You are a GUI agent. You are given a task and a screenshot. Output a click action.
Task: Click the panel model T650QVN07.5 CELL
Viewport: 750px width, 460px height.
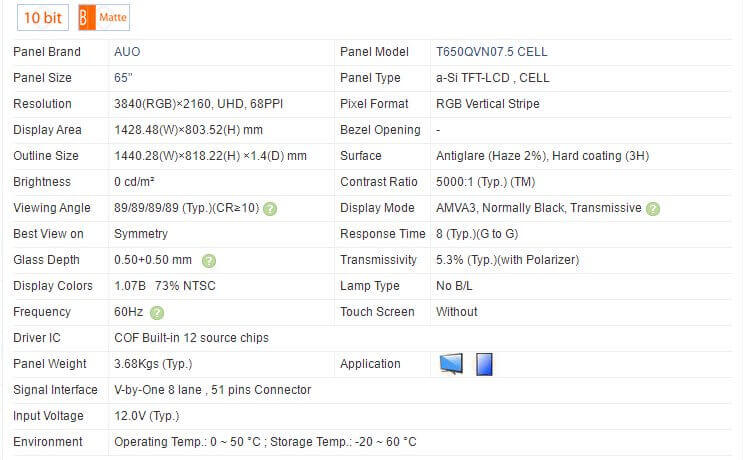[491, 52]
